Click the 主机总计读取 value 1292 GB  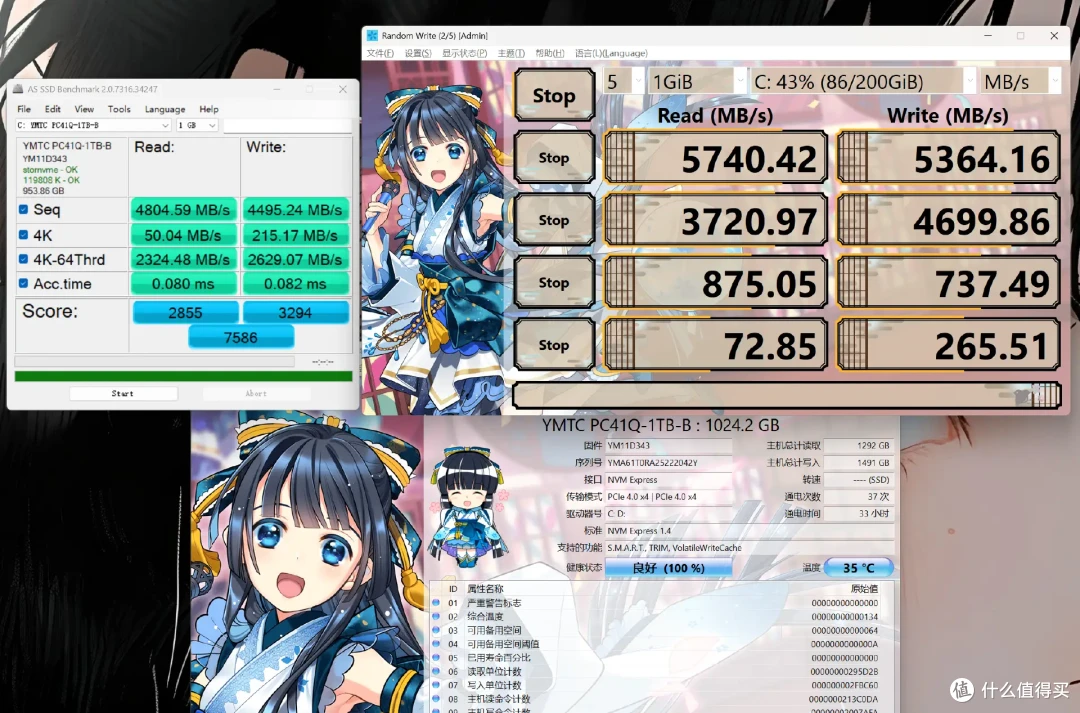click(x=858, y=446)
